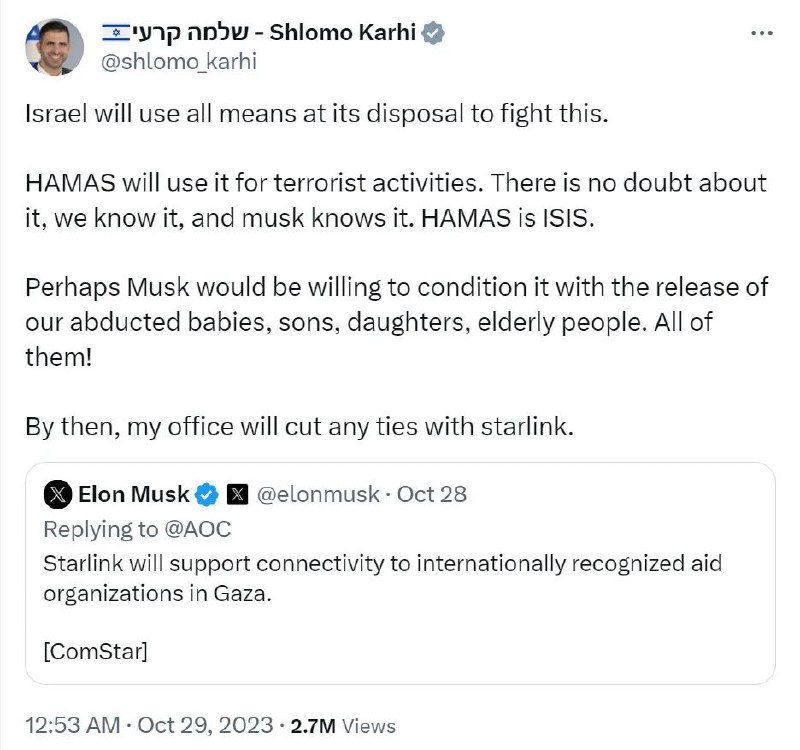
Task: Click the X logo avatar of Elon Musk
Action: coord(61,494)
